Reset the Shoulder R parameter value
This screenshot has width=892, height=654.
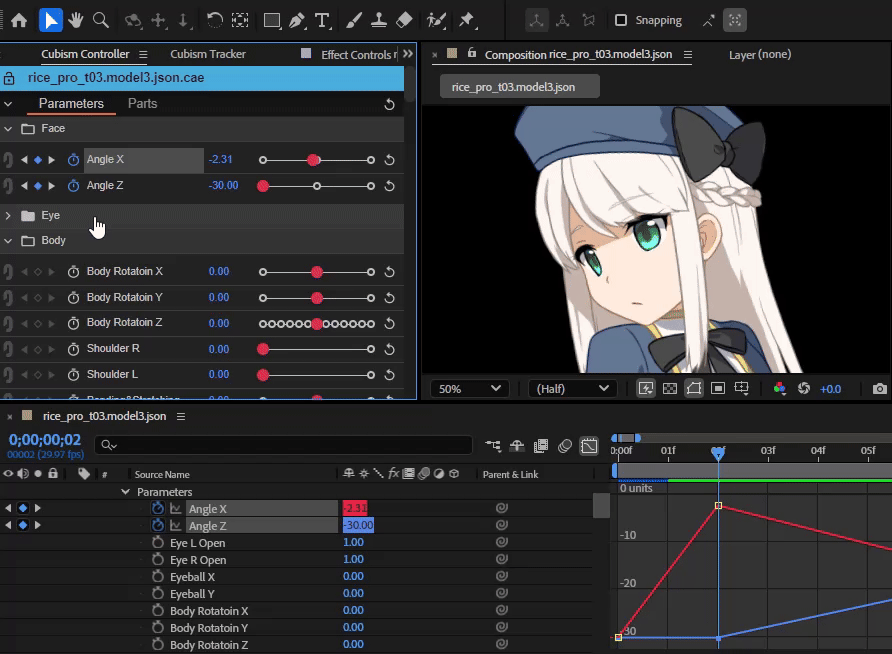390,349
